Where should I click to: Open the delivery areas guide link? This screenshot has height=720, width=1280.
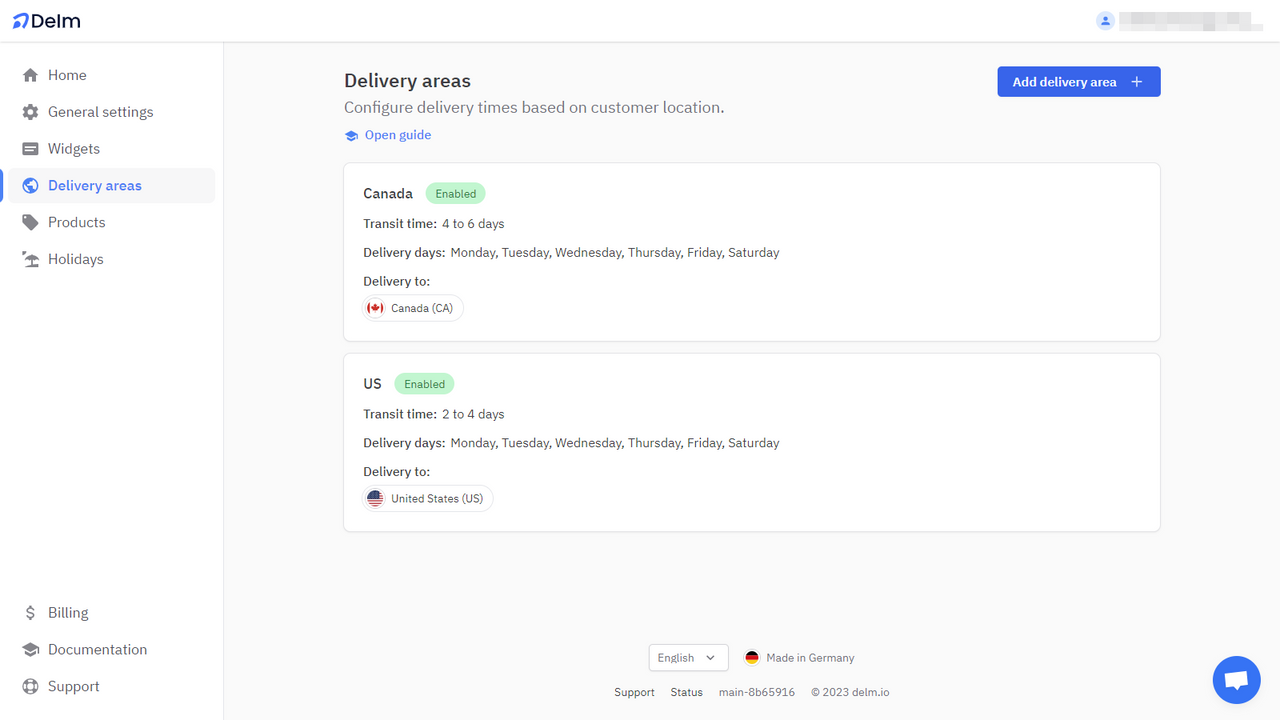[x=397, y=134]
